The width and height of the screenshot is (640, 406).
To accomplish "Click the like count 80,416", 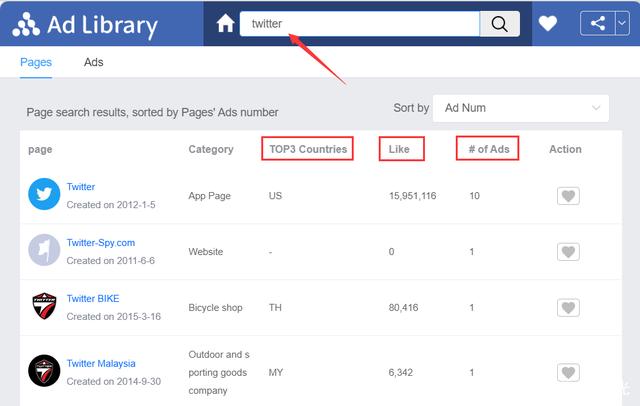I will click(x=403, y=308).
